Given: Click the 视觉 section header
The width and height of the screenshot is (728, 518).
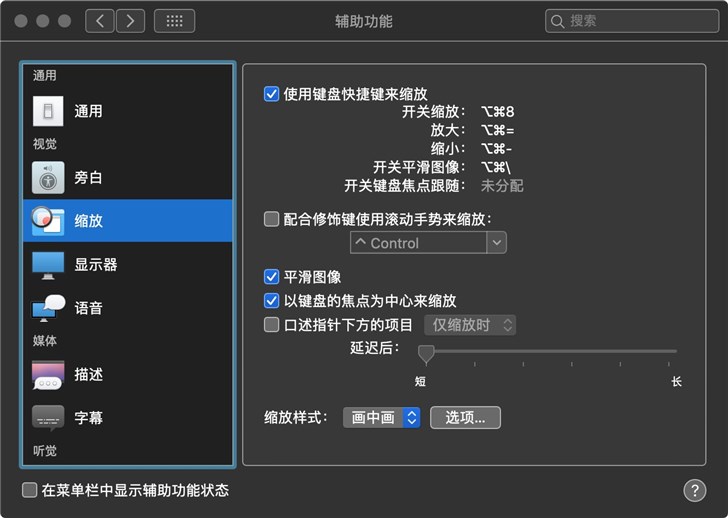Looking at the screenshot, I should pyautogui.click(x=45, y=144).
